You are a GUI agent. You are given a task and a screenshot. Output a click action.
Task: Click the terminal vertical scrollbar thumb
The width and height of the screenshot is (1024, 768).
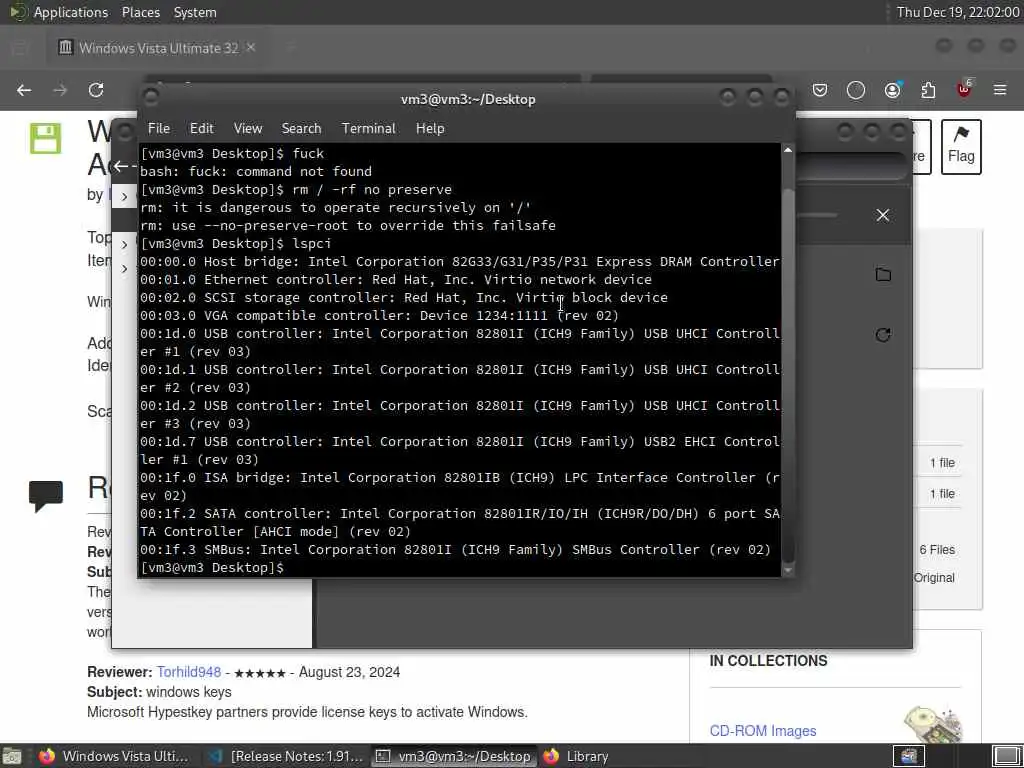[x=788, y=376]
